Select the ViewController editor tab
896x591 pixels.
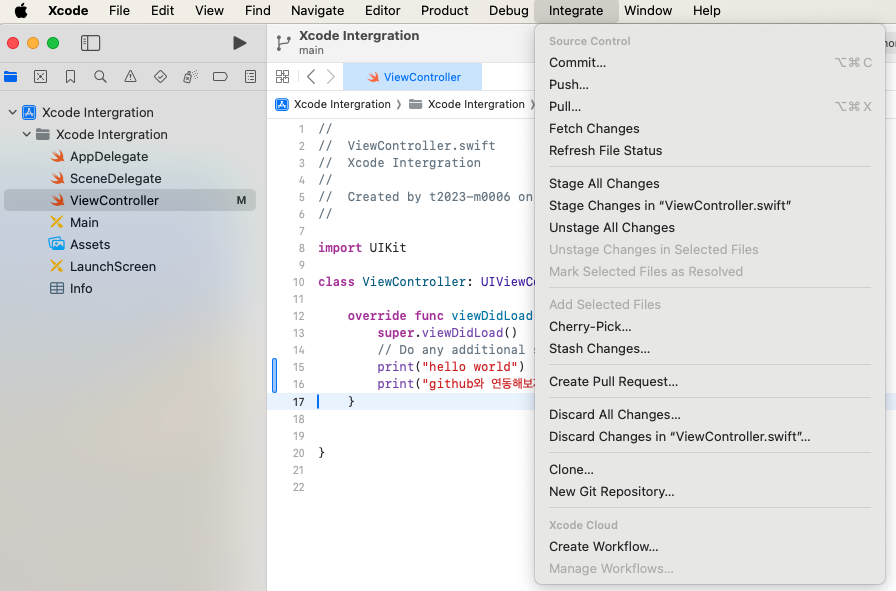pos(413,77)
